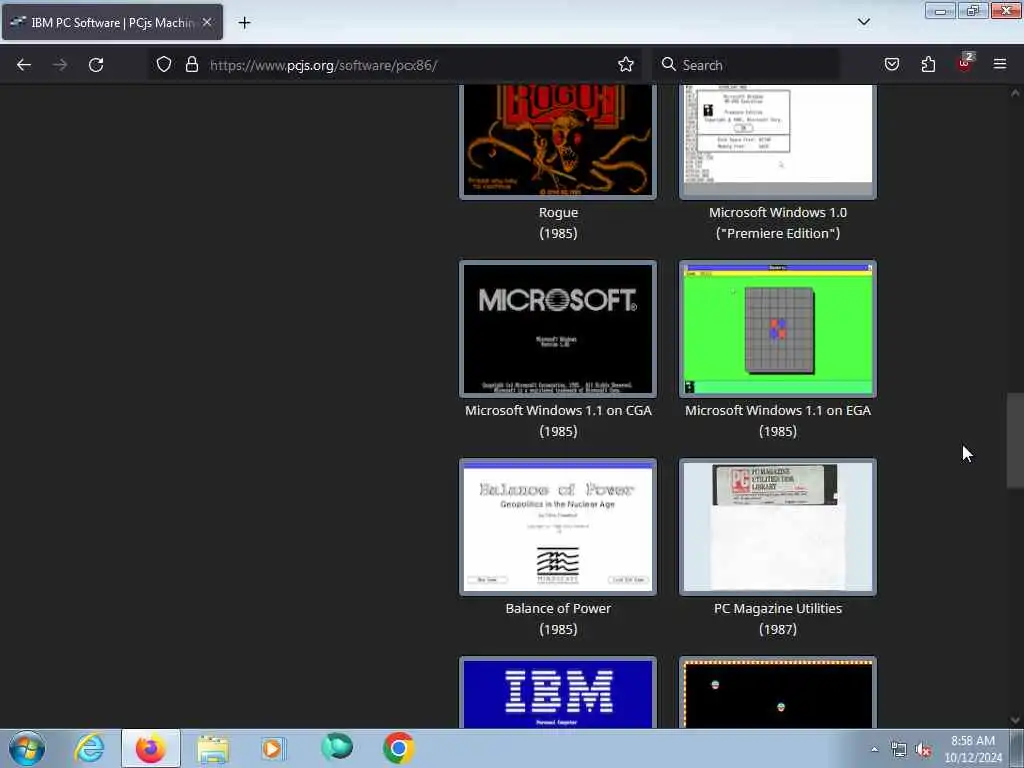Open the uBlock extension icon with badge
The image size is (1024, 768).
(x=965, y=63)
